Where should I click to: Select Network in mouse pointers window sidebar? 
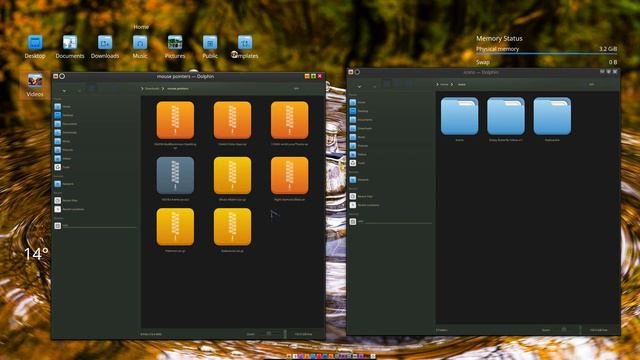pos(63,184)
